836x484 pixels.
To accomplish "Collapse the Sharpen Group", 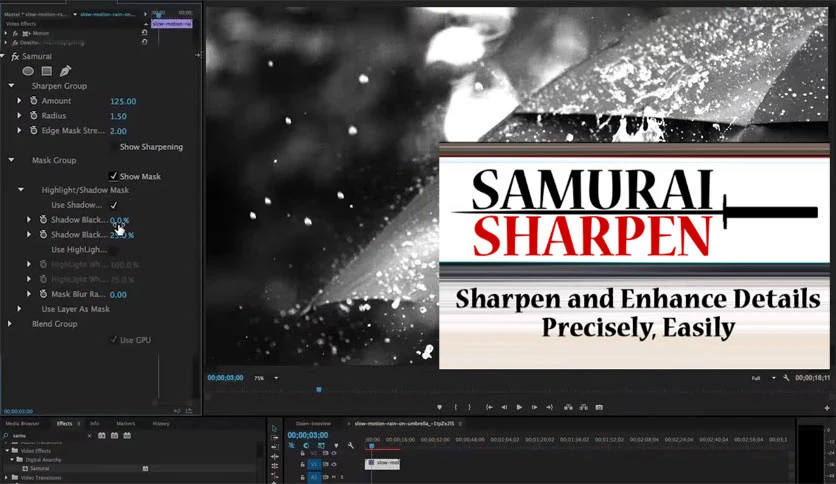I will click(x=11, y=85).
